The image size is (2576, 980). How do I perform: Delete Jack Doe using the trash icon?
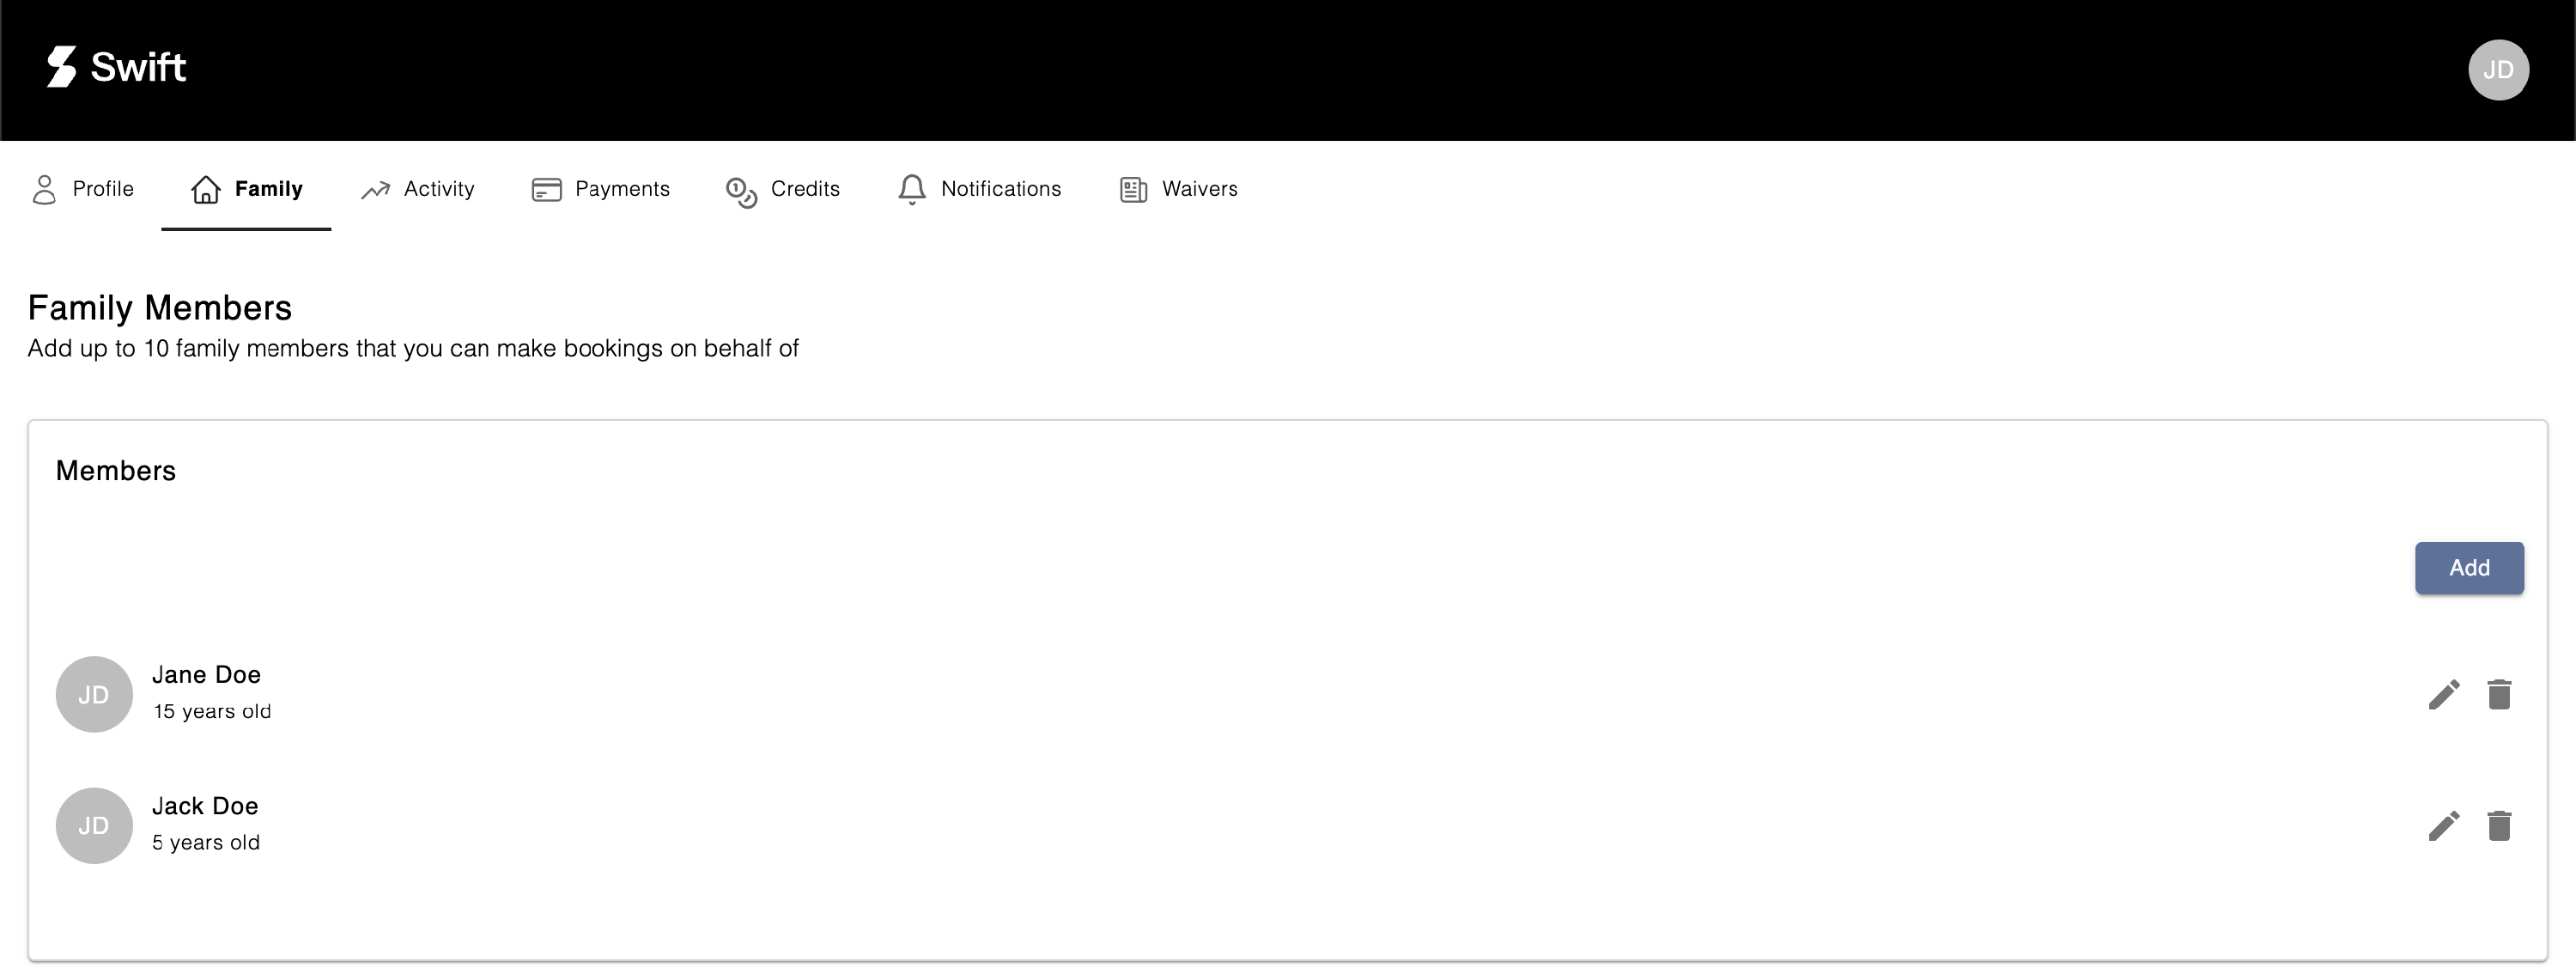coord(2498,825)
